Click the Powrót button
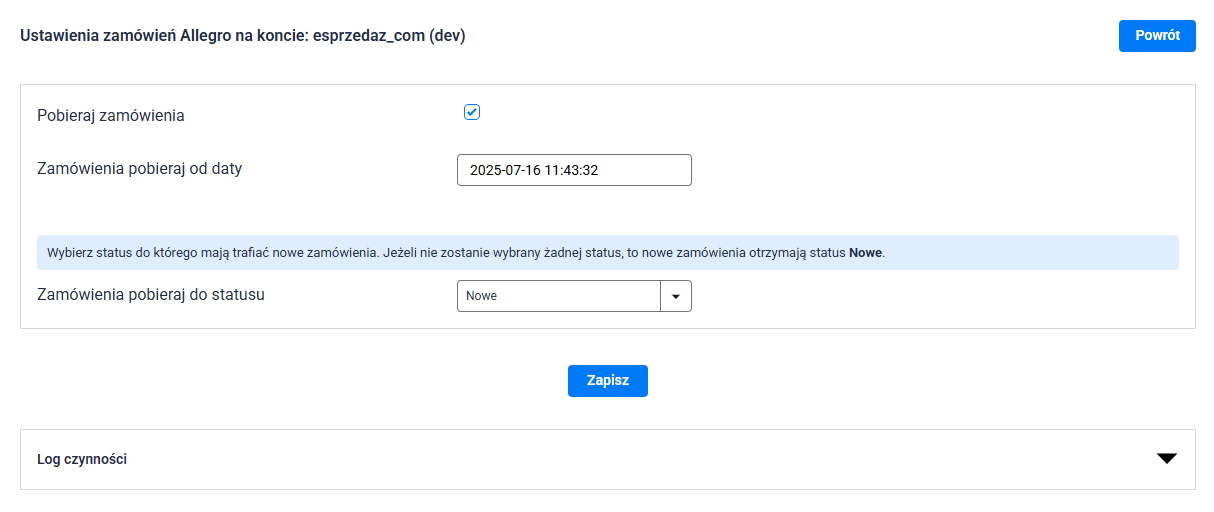The width and height of the screenshot is (1214, 512). point(1157,35)
